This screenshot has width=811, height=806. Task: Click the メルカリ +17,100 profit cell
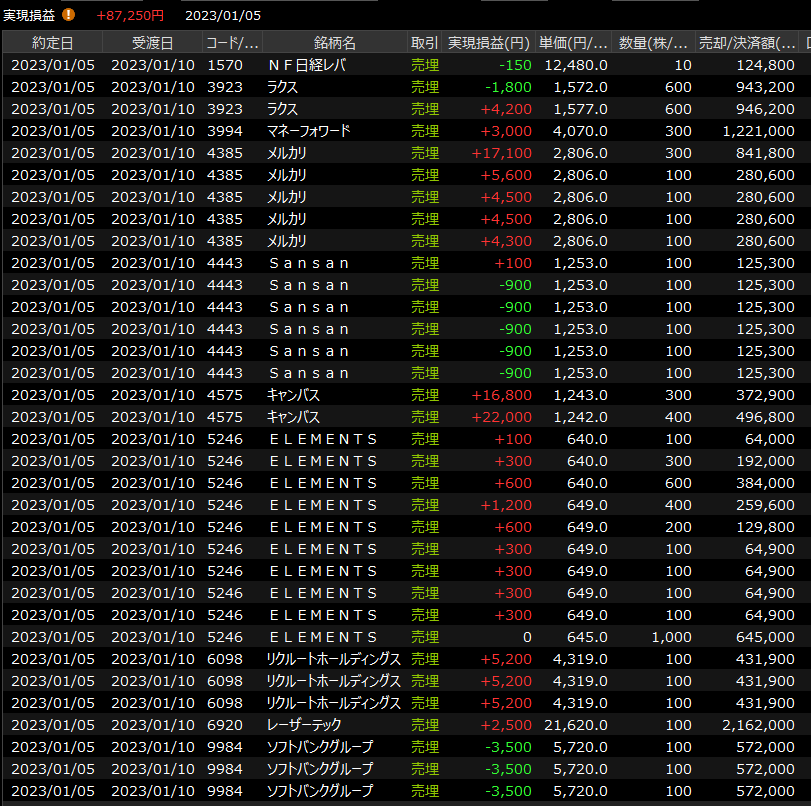coord(506,153)
